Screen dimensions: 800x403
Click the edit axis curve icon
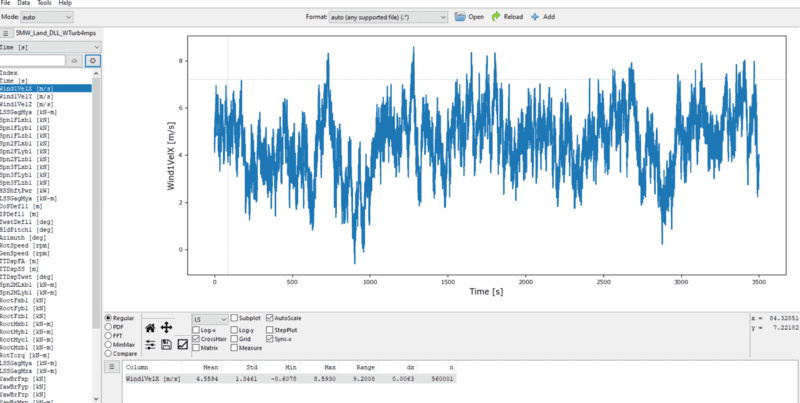(x=183, y=344)
